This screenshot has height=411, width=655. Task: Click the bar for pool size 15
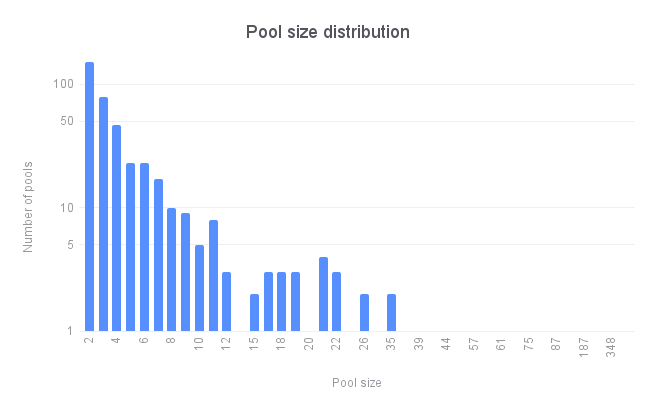254,313
